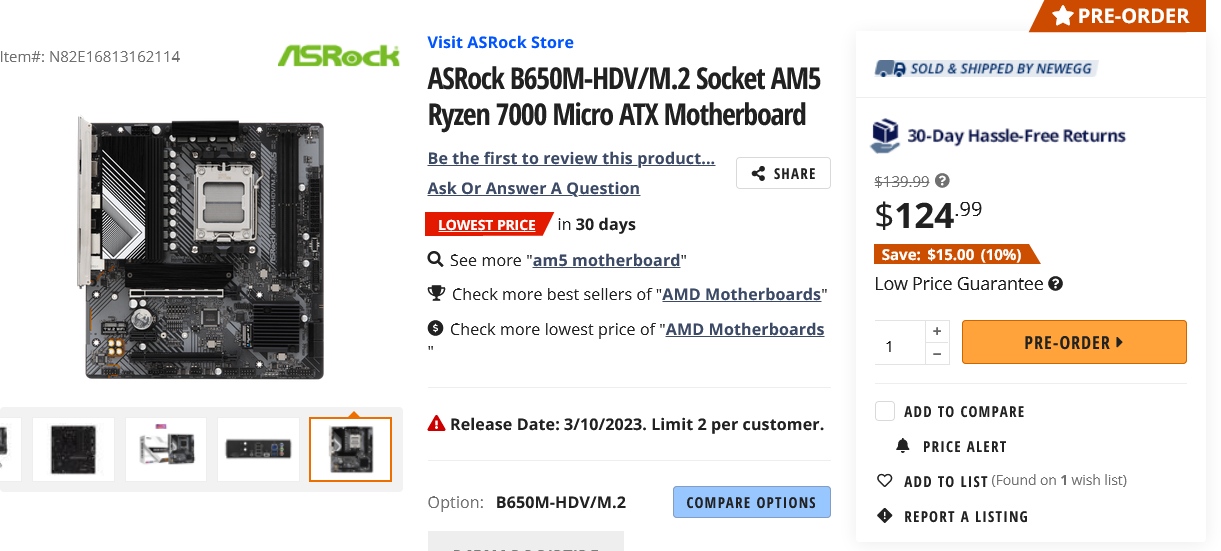Screen dimensions: 1221x551
Task: Open the Compare Options button
Action: 751,502
